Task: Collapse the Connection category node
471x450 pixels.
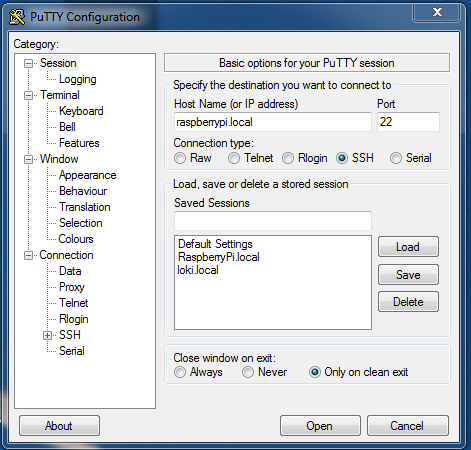Action: pyautogui.click(x=29, y=255)
